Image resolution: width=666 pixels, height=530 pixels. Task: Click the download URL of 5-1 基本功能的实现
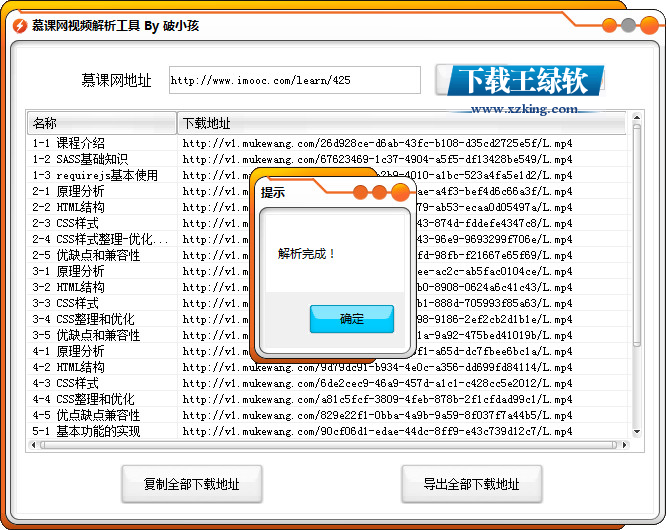click(x=377, y=431)
